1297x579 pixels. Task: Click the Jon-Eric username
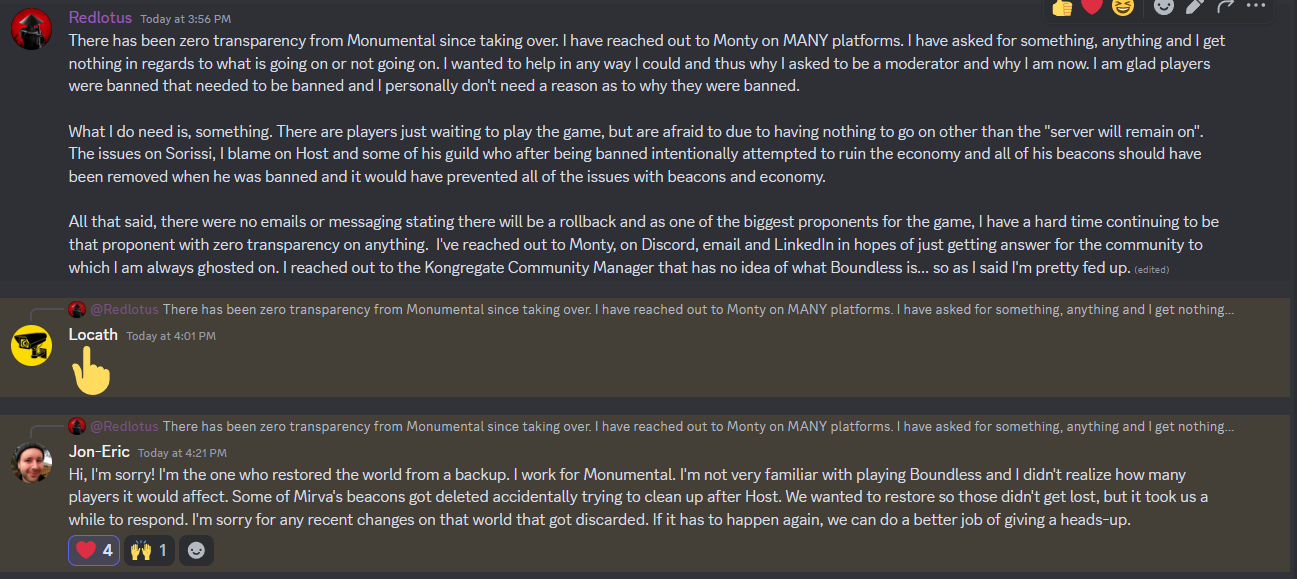pyautogui.click(x=99, y=451)
